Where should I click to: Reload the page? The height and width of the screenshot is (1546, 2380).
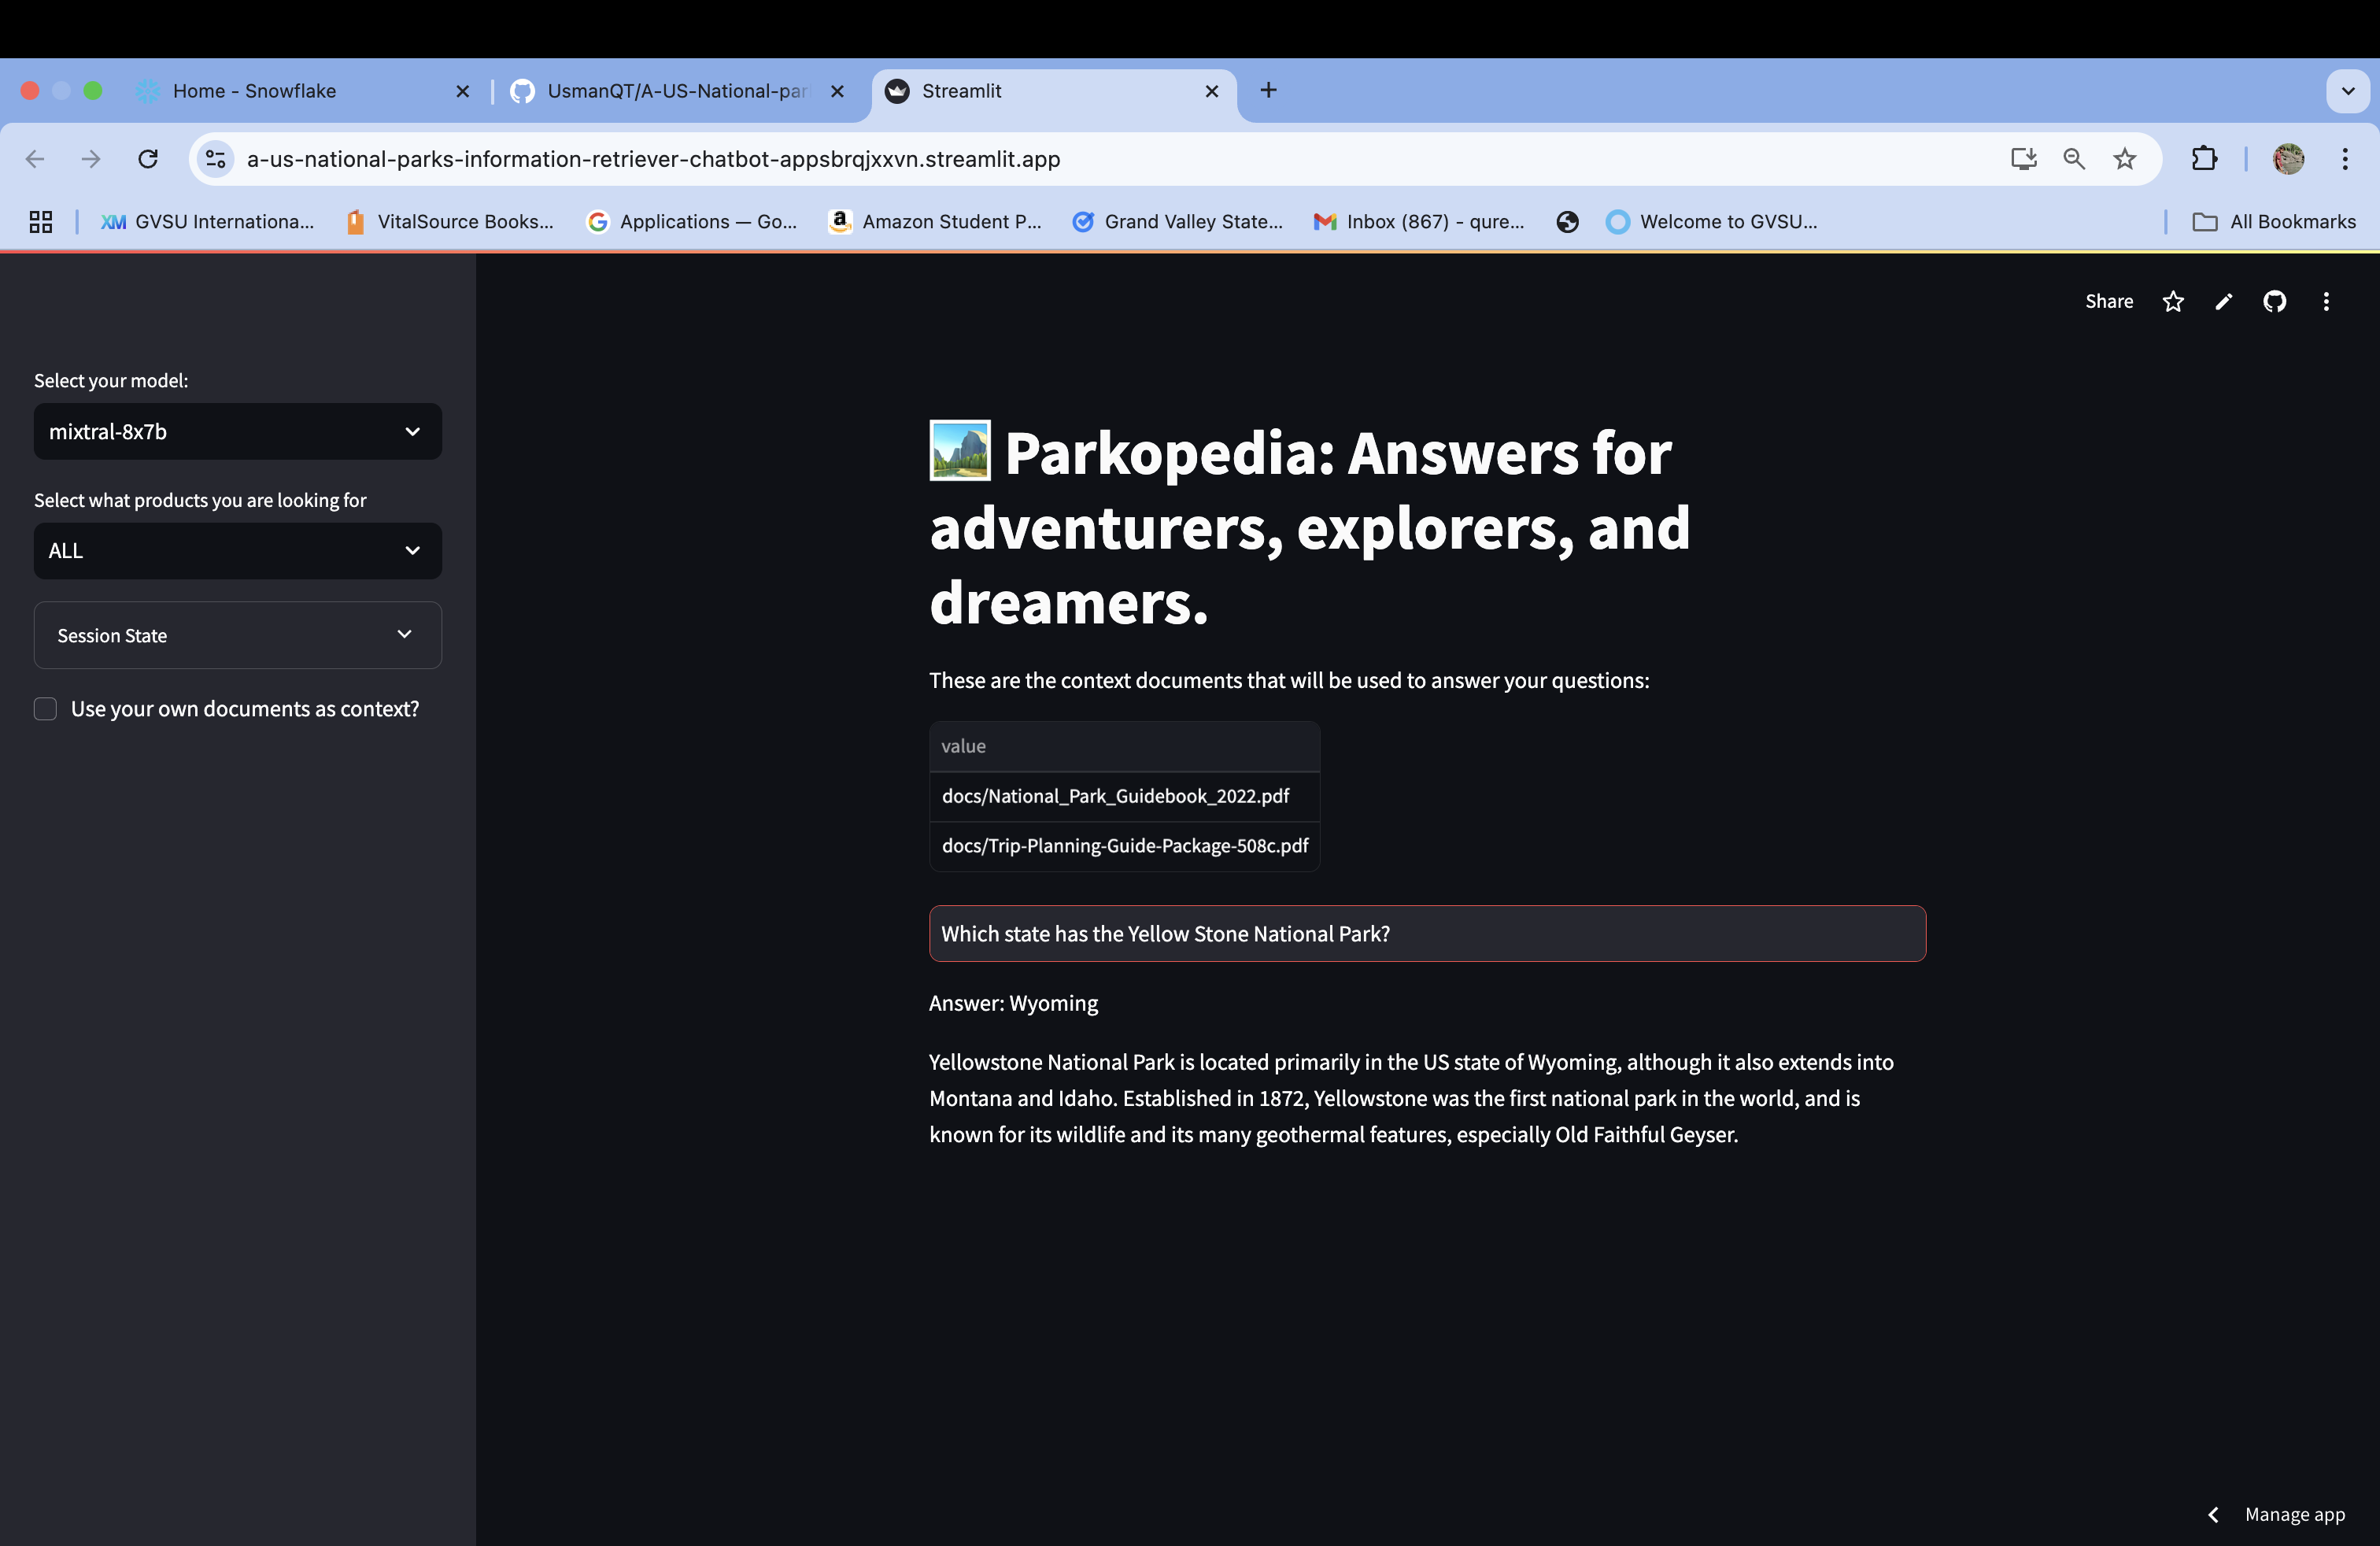148,159
